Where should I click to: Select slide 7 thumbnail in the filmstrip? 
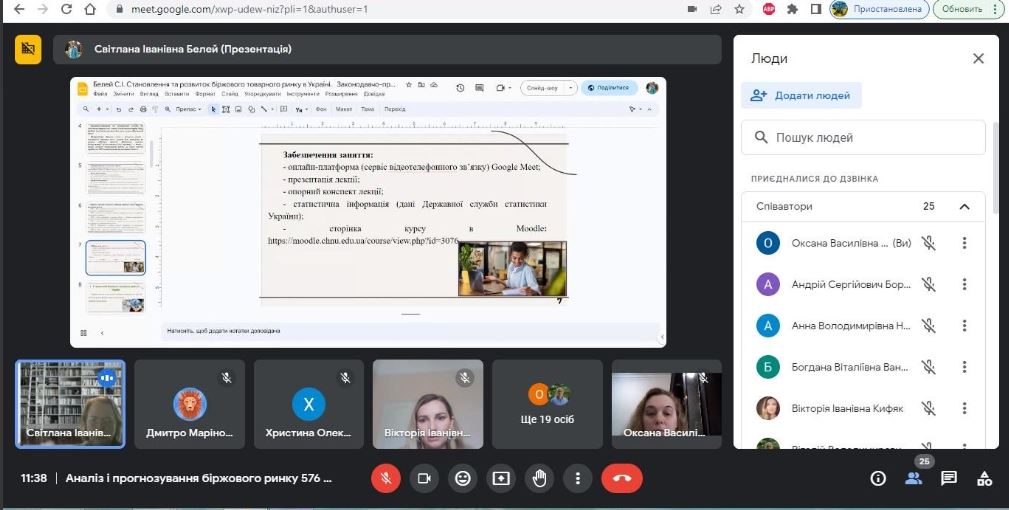coord(116,258)
